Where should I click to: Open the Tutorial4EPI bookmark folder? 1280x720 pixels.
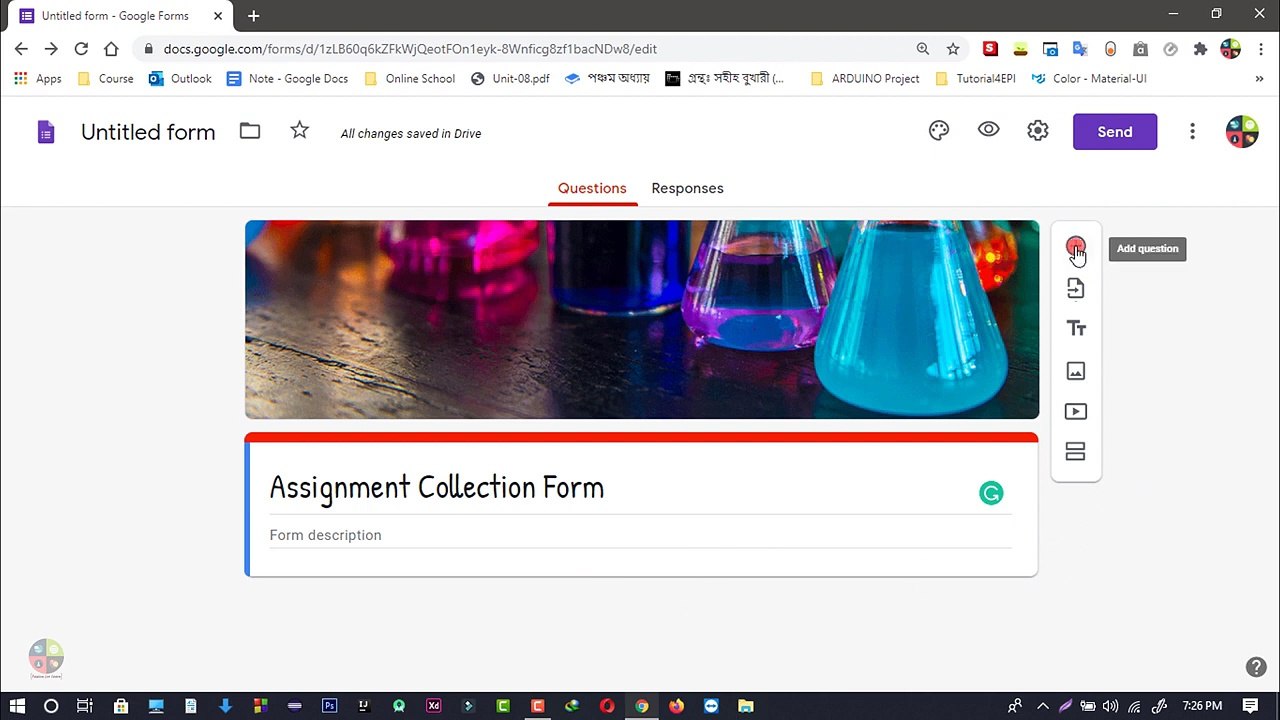pyautogui.click(x=975, y=78)
